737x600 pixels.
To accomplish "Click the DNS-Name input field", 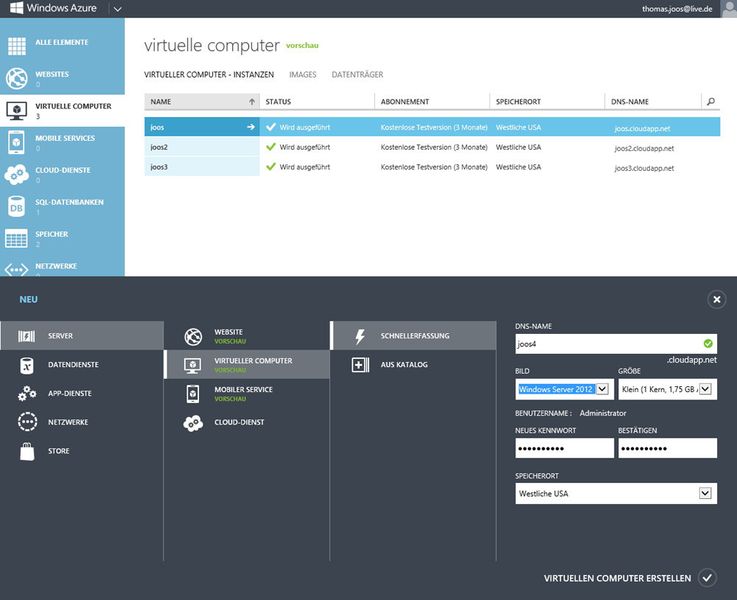I will point(616,344).
